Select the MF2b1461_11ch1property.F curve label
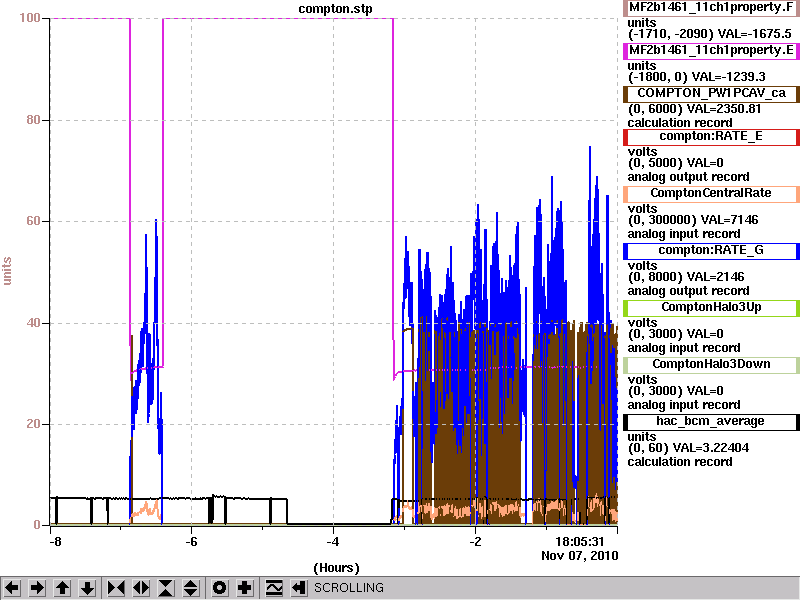 coord(711,8)
